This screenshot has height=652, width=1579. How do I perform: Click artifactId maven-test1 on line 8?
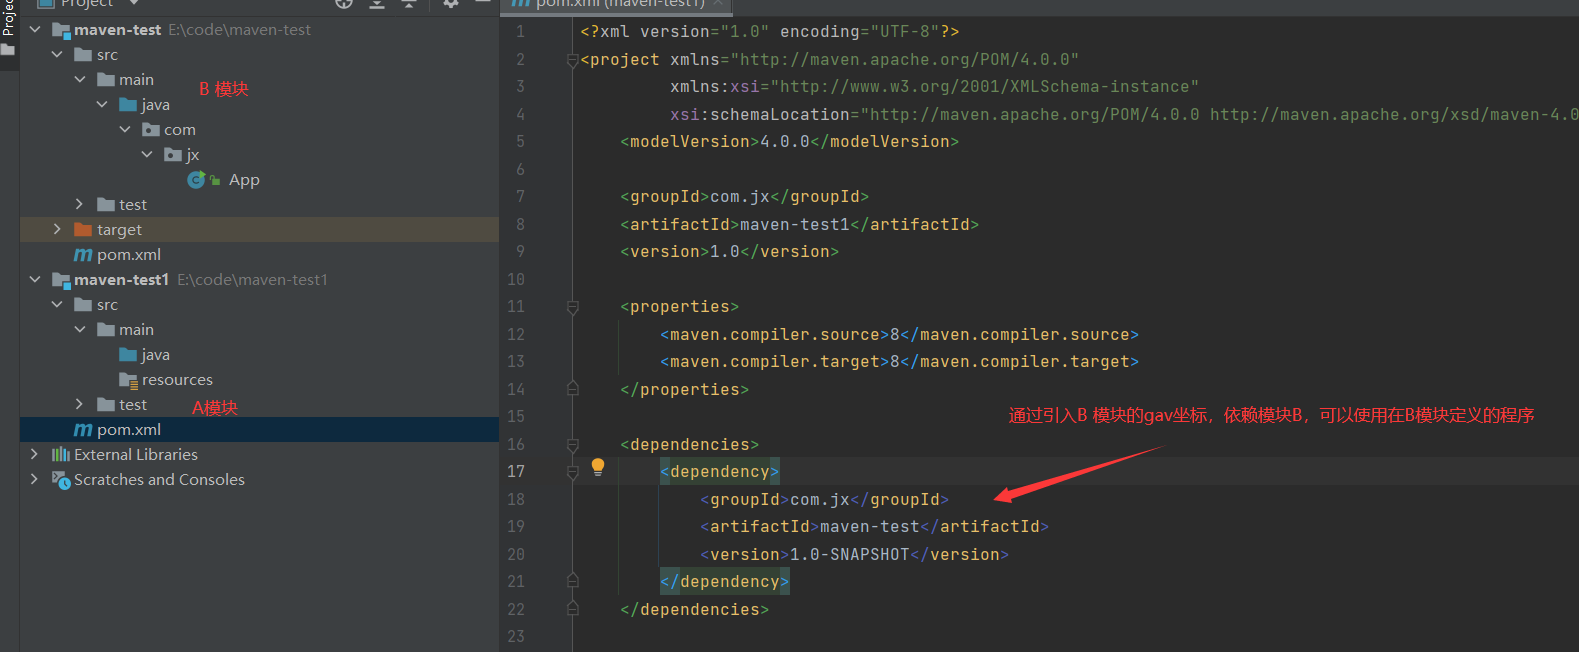800,225
